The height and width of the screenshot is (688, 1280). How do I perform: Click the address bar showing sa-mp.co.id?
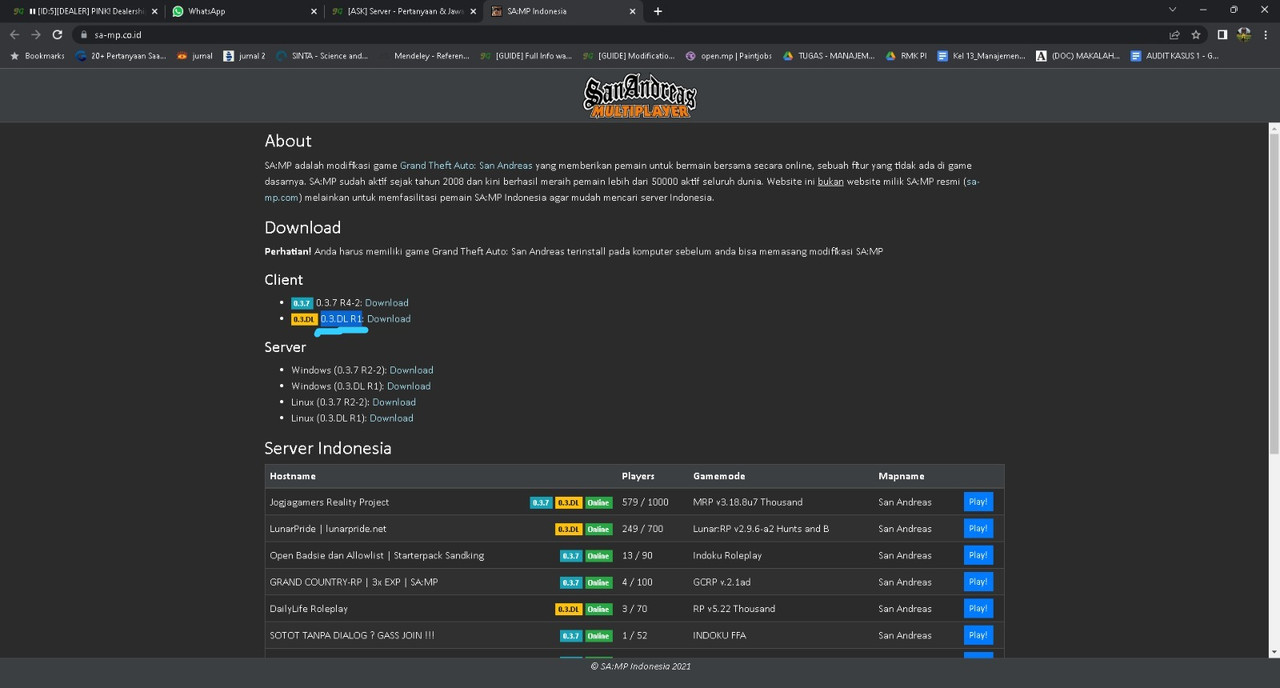click(620, 34)
